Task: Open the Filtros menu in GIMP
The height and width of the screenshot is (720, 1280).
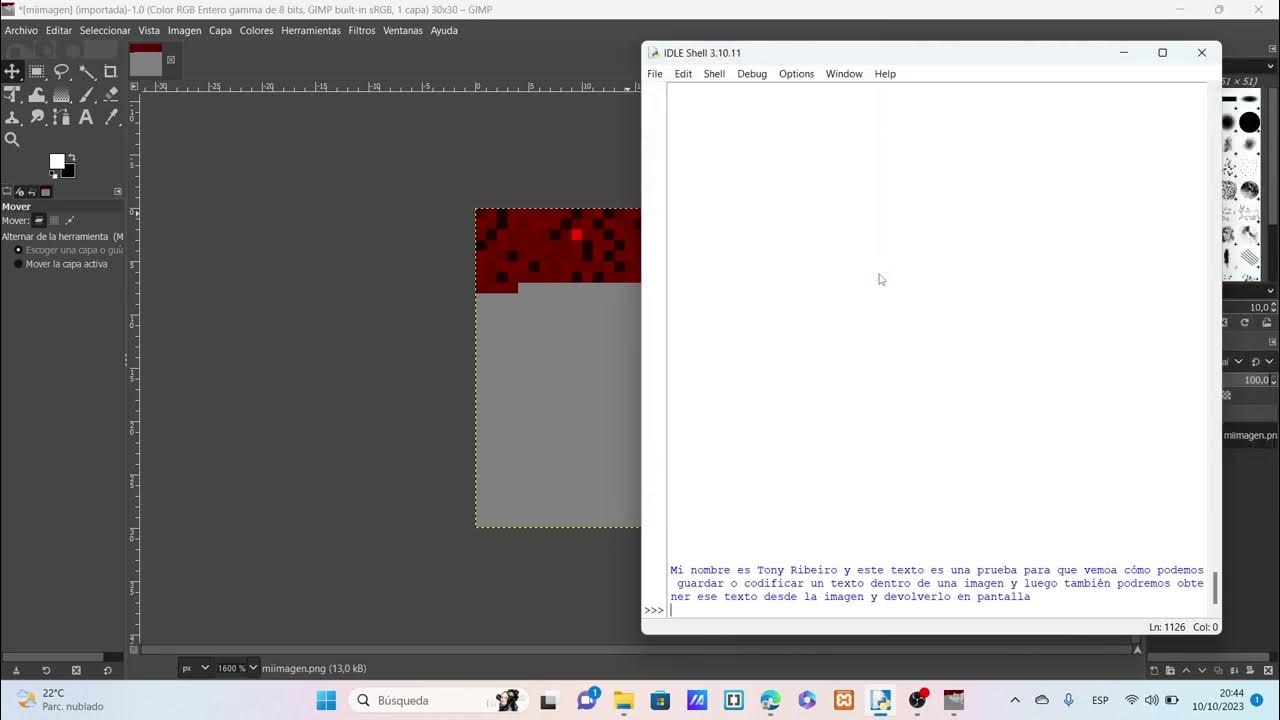Action: 362,30
